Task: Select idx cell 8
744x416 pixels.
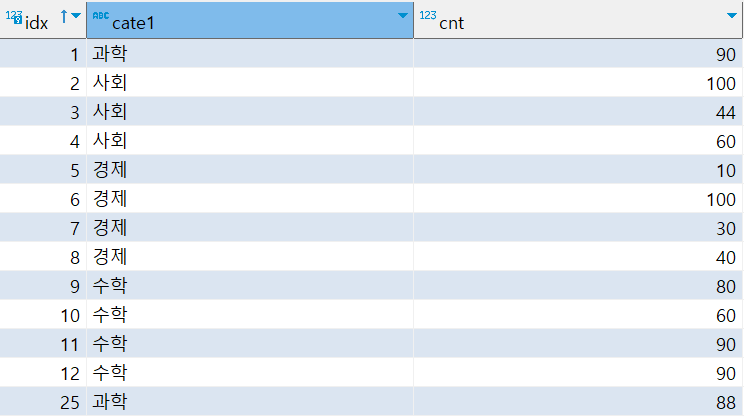Action: point(43,257)
